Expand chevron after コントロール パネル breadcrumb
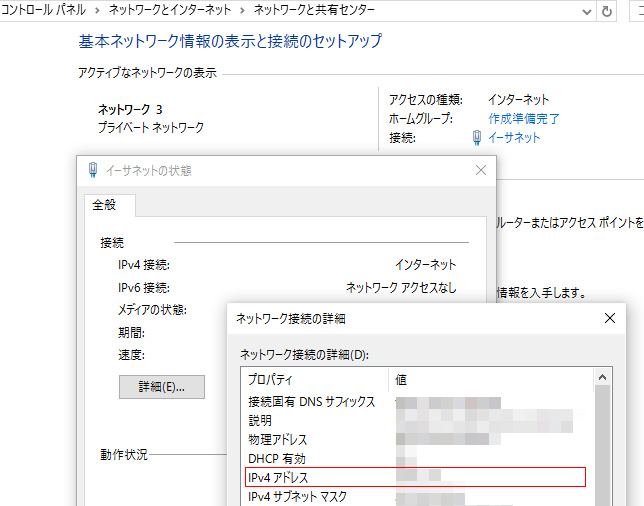The width and height of the screenshot is (644, 506). click(x=99, y=10)
